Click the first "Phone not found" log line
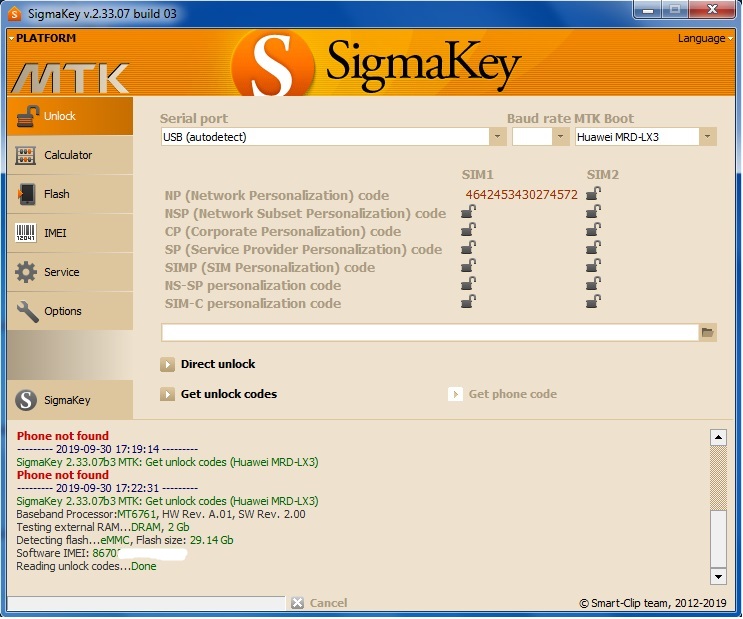The height and width of the screenshot is (619, 743). [63, 436]
